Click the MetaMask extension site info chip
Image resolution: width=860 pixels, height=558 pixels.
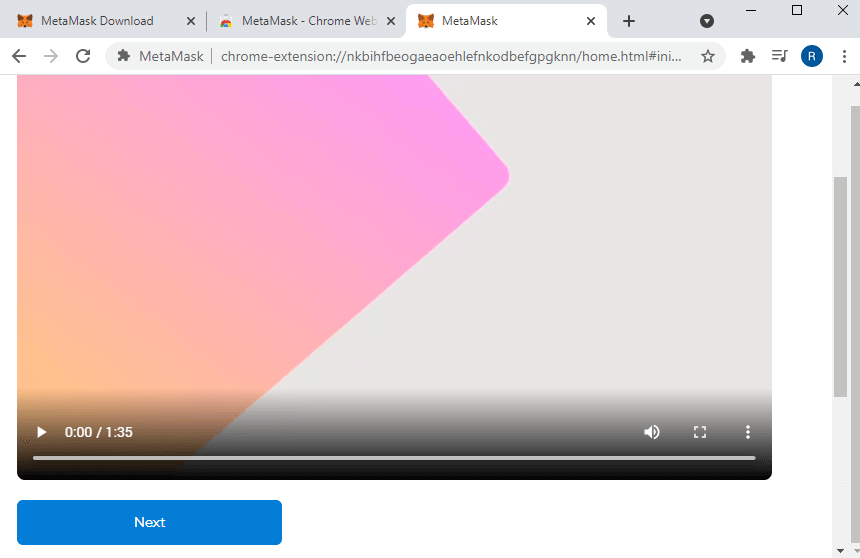[x=161, y=56]
